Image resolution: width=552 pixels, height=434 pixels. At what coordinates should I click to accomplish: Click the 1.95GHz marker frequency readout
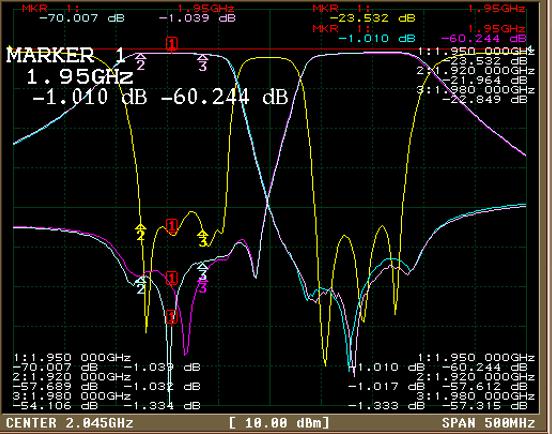click(x=80, y=76)
